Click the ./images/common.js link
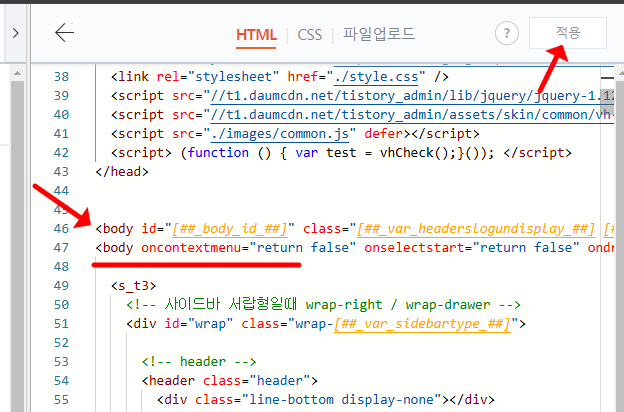 [x=280, y=134]
